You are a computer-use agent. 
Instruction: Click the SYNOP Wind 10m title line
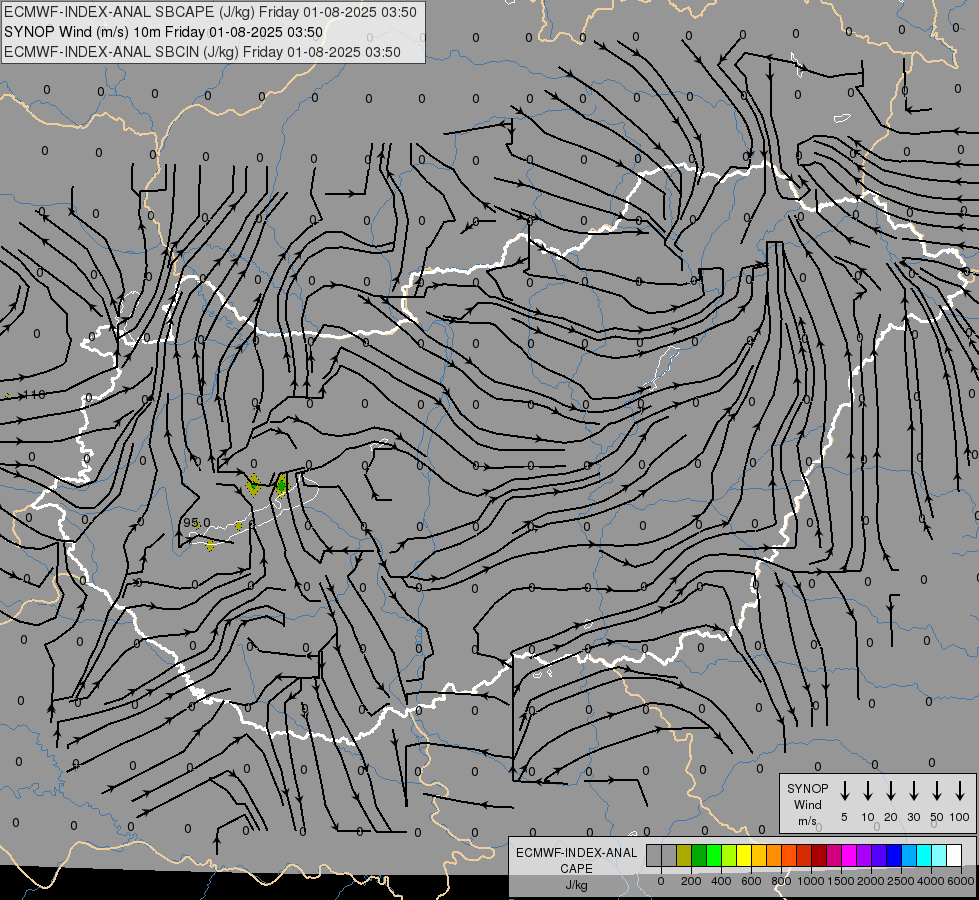[163, 32]
